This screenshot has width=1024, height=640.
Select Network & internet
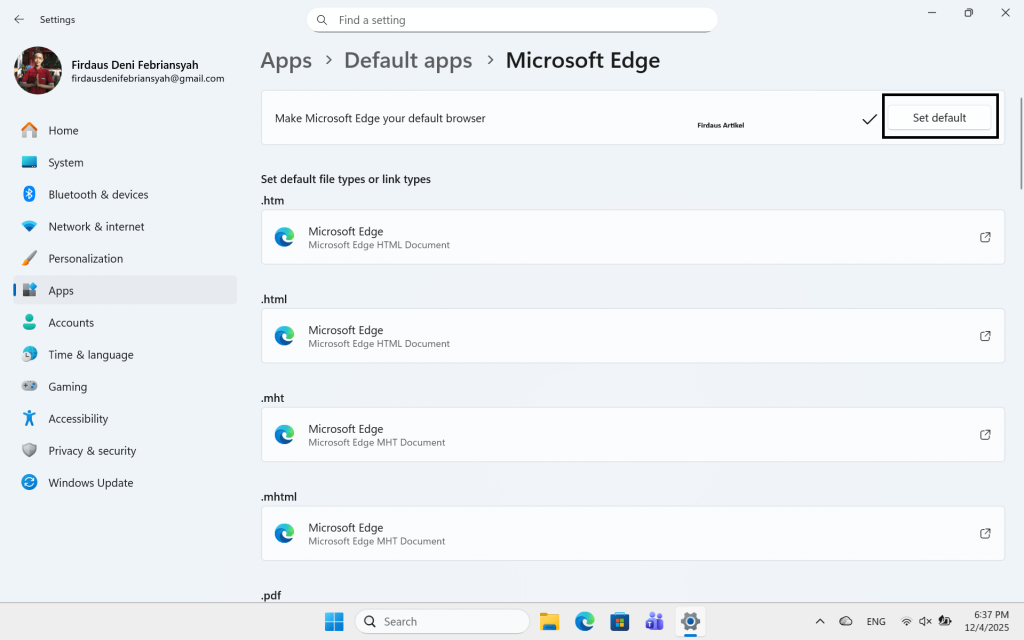tap(125, 227)
